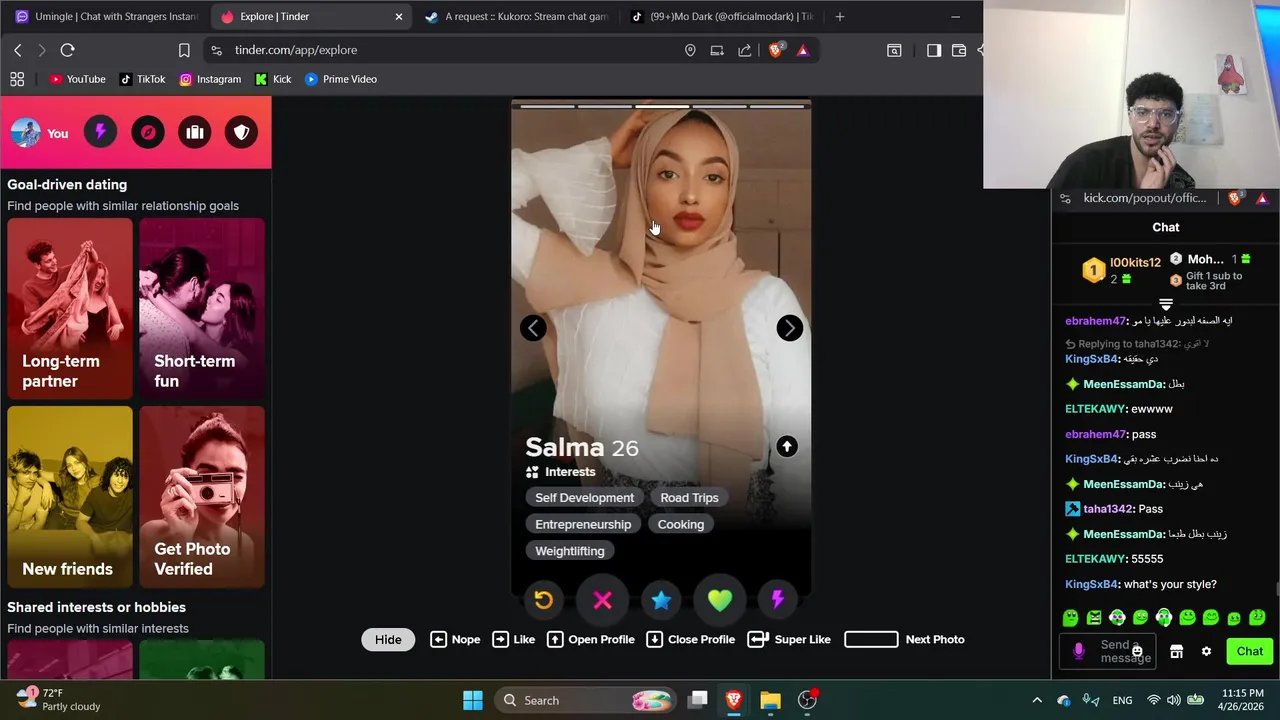The height and width of the screenshot is (720, 1280).
Task: Bookmark this page icon
Action: click(184, 50)
